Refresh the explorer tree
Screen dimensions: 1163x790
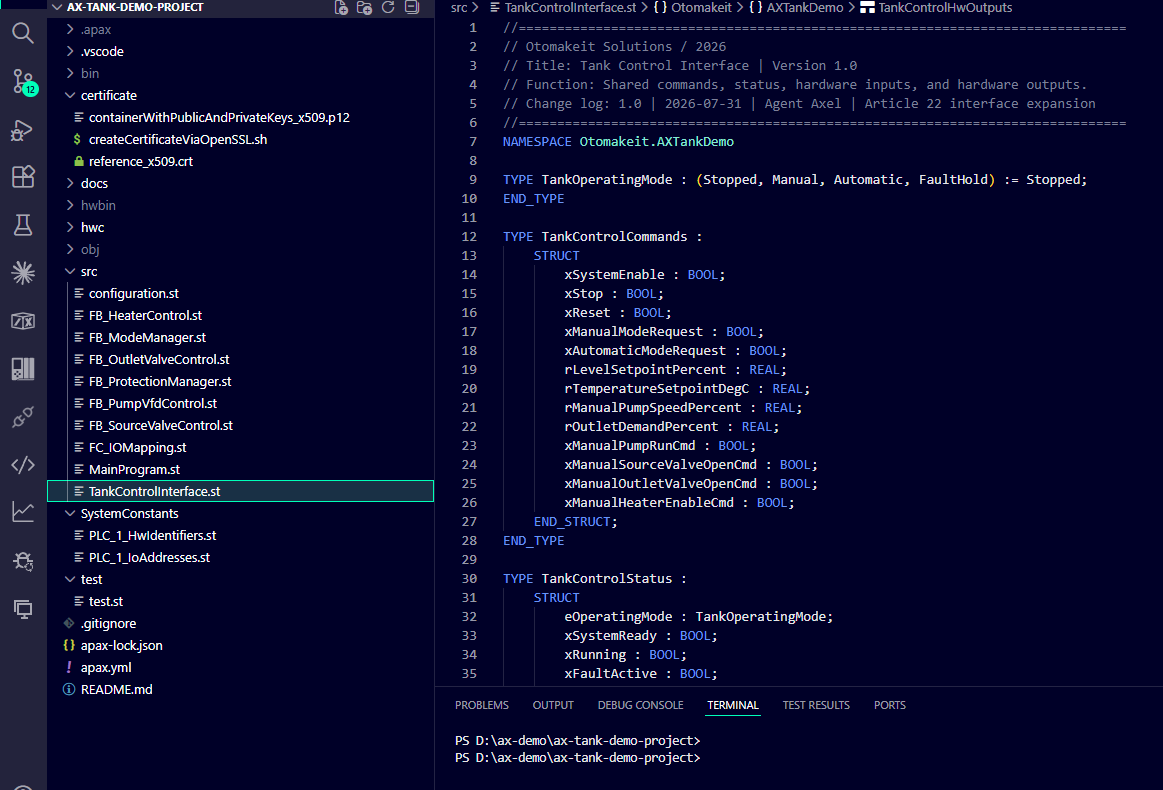point(388,7)
